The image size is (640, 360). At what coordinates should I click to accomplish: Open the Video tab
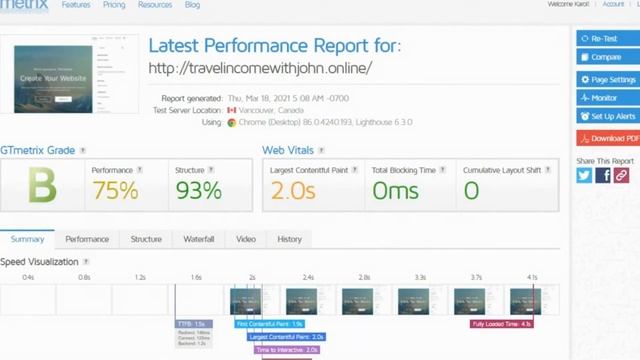click(246, 239)
